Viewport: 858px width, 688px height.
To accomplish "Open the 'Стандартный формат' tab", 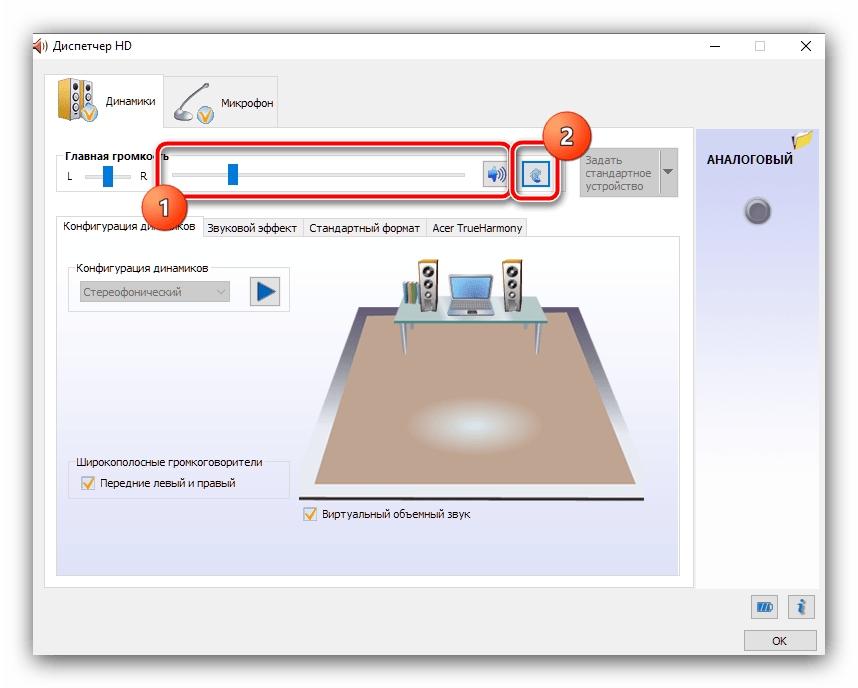I will (364, 228).
